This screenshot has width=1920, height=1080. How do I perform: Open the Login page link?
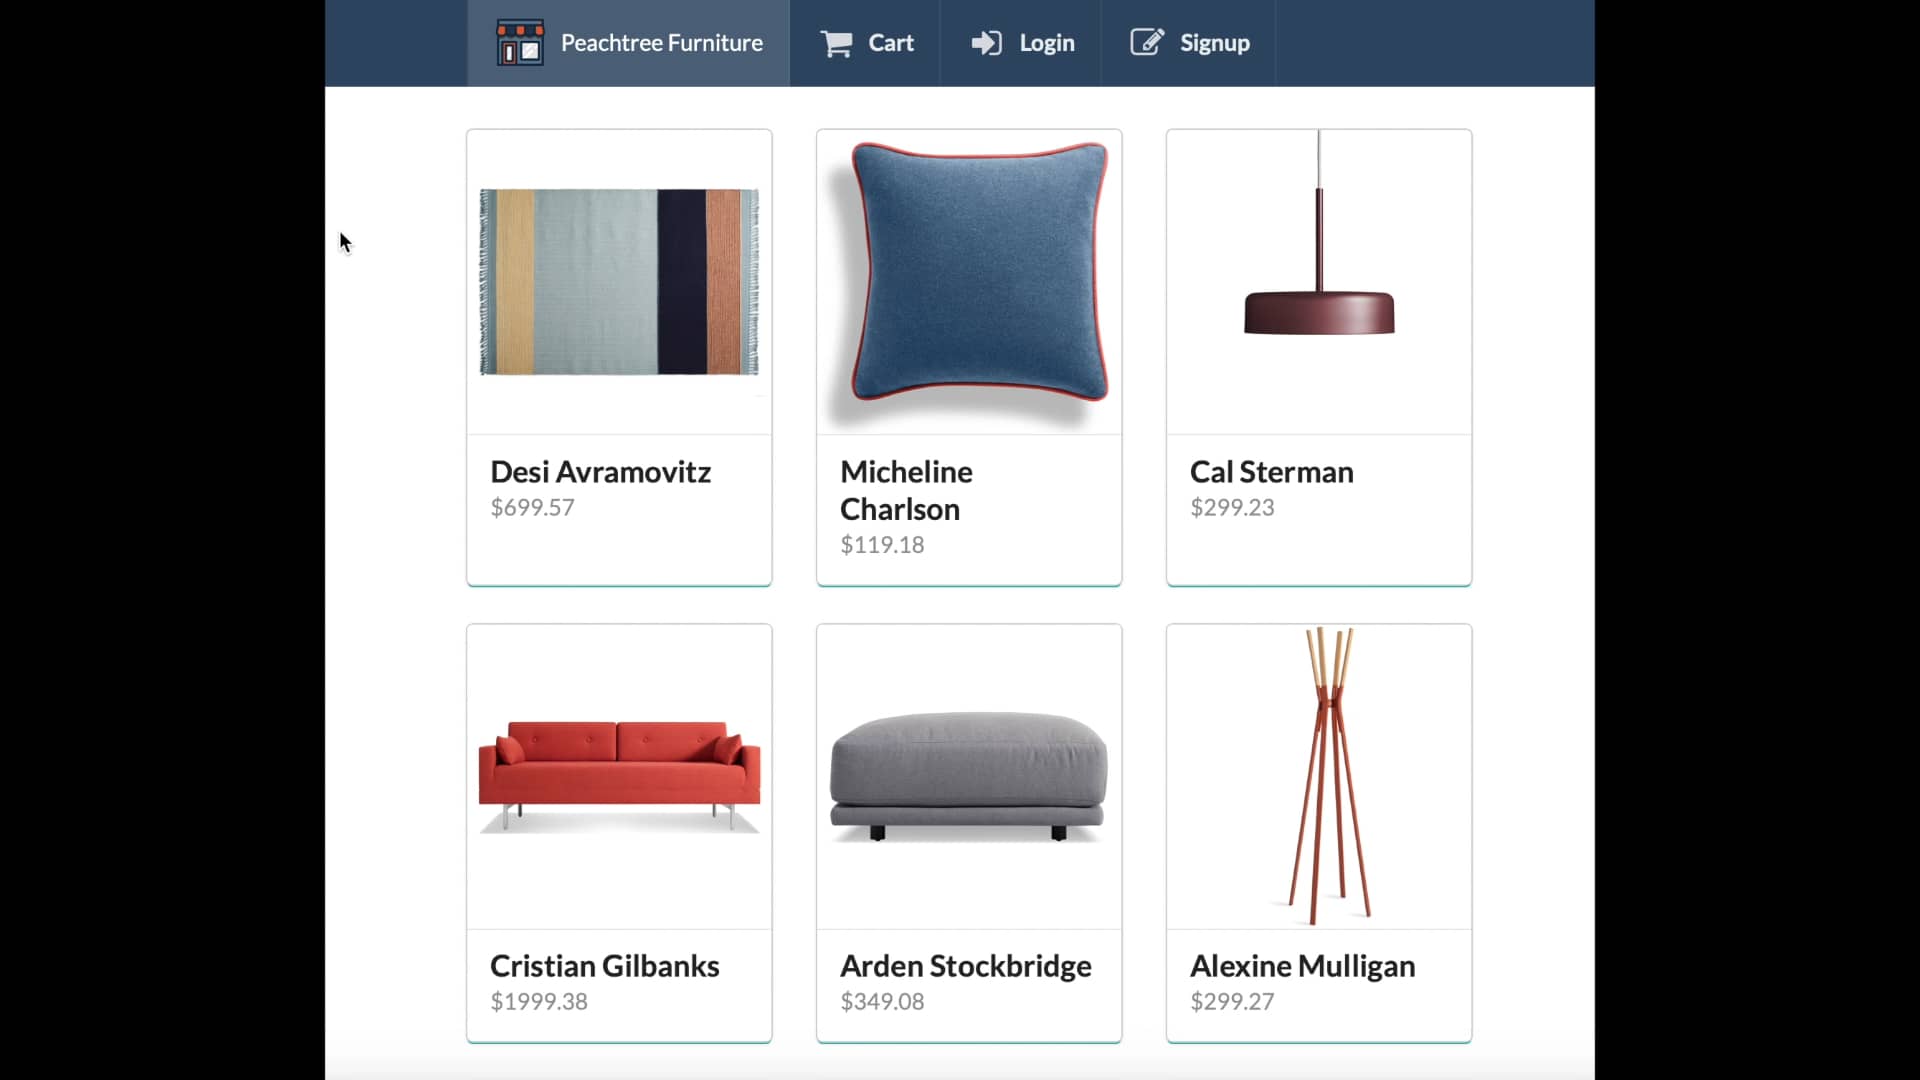(1021, 43)
